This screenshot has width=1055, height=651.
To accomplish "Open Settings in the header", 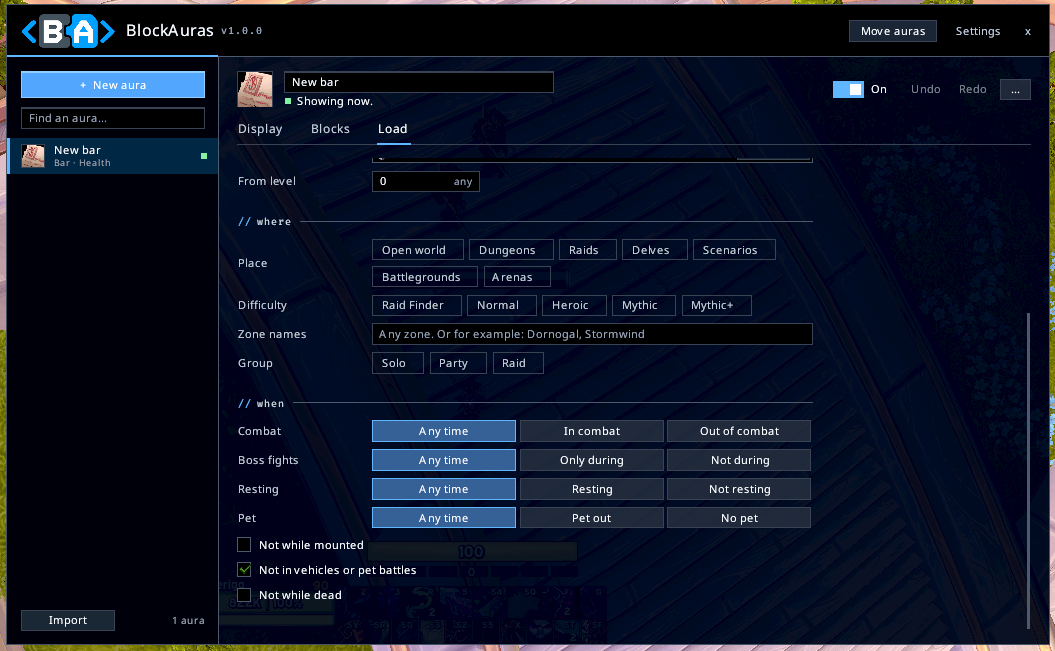I will pyautogui.click(x=978, y=31).
